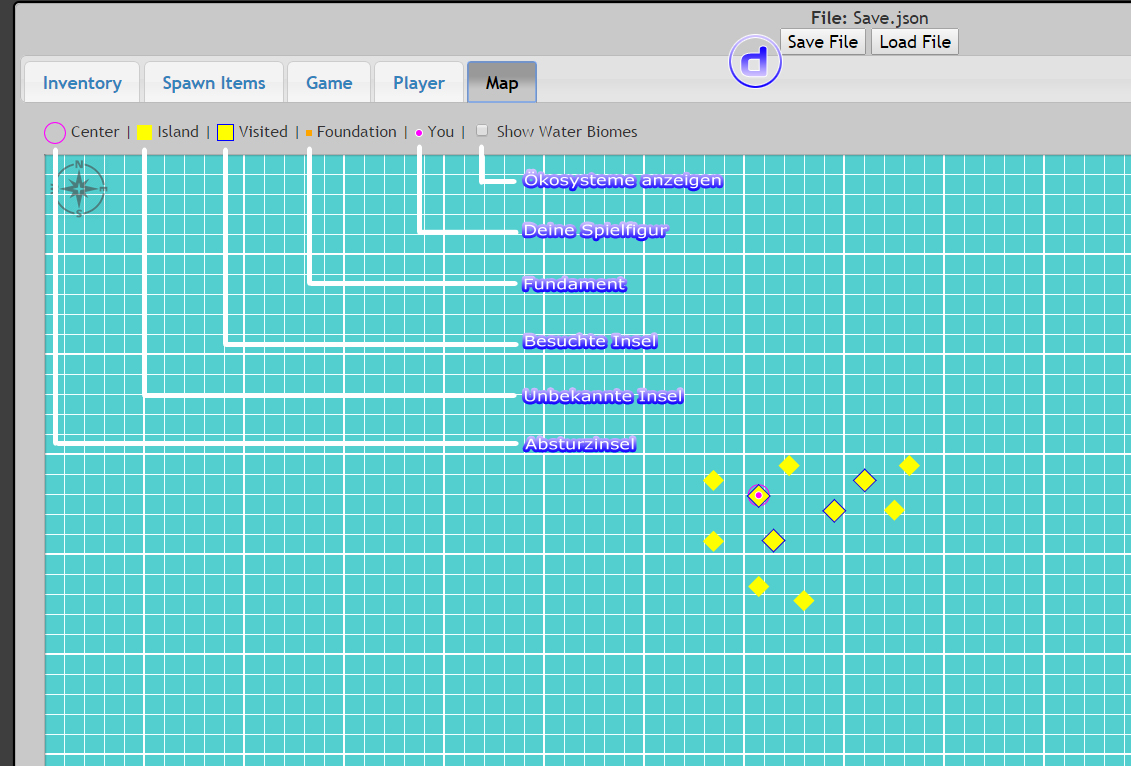This screenshot has height=766, width=1131.
Task: Click the blue-outlined Visited legend square
Action: [226, 132]
